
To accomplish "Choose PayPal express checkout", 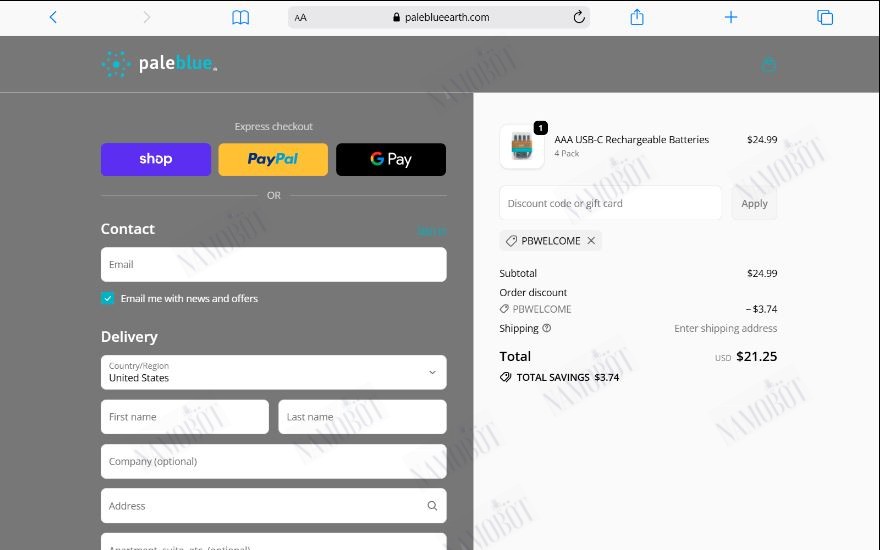I will (x=273, y=159).
